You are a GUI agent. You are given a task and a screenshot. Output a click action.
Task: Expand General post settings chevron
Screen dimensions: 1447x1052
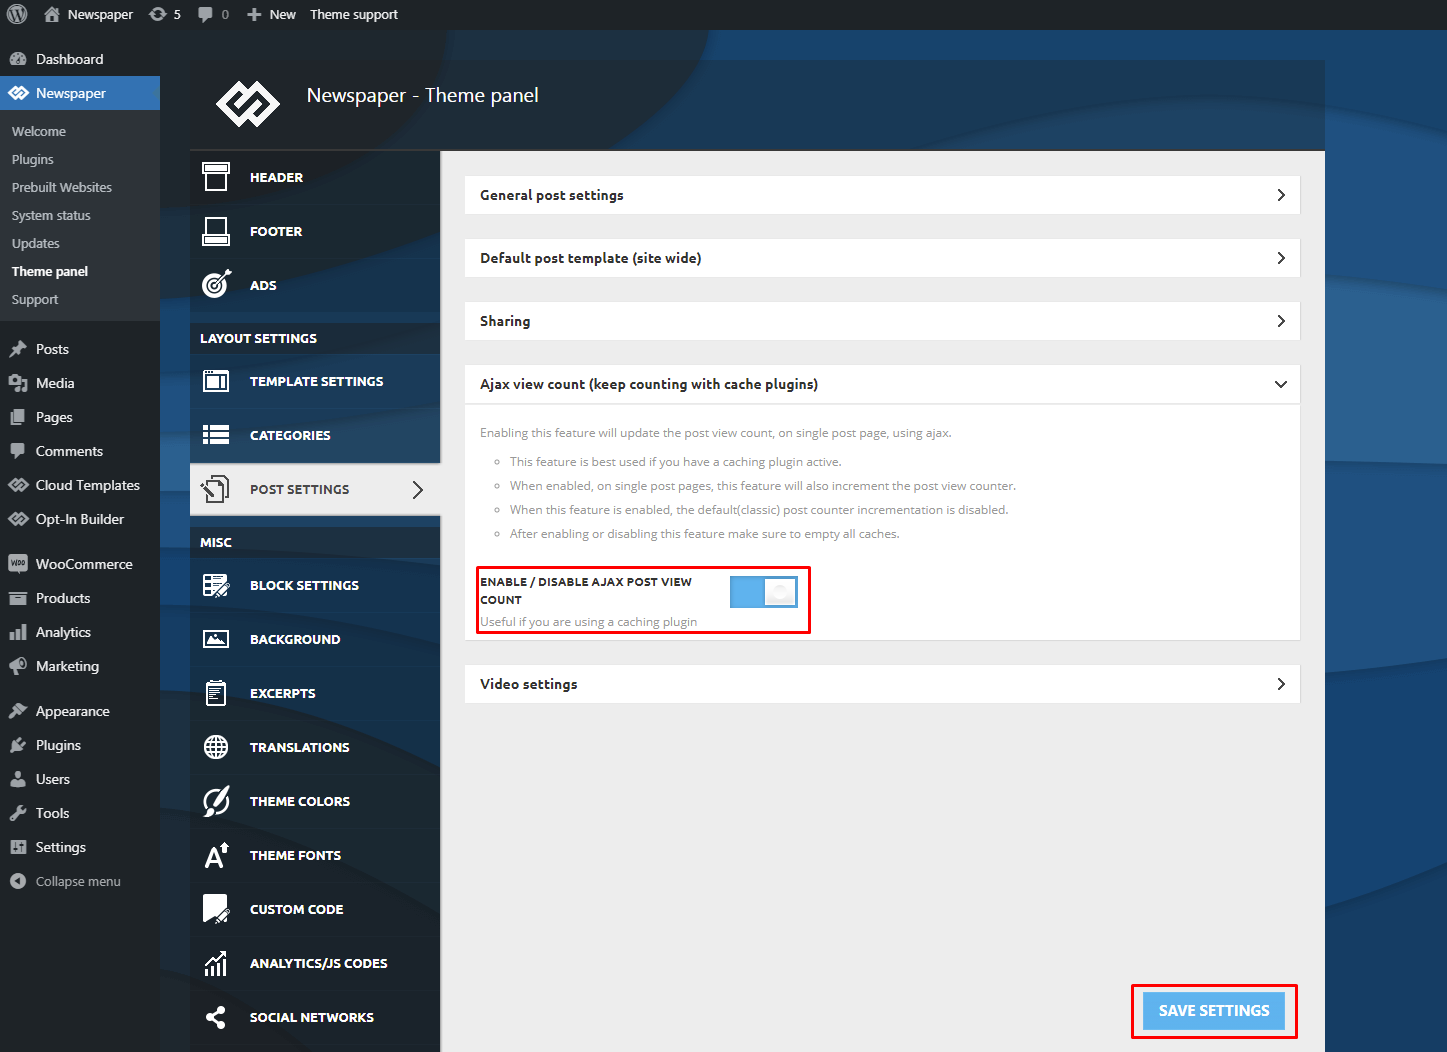click(x=1281, y=195)
